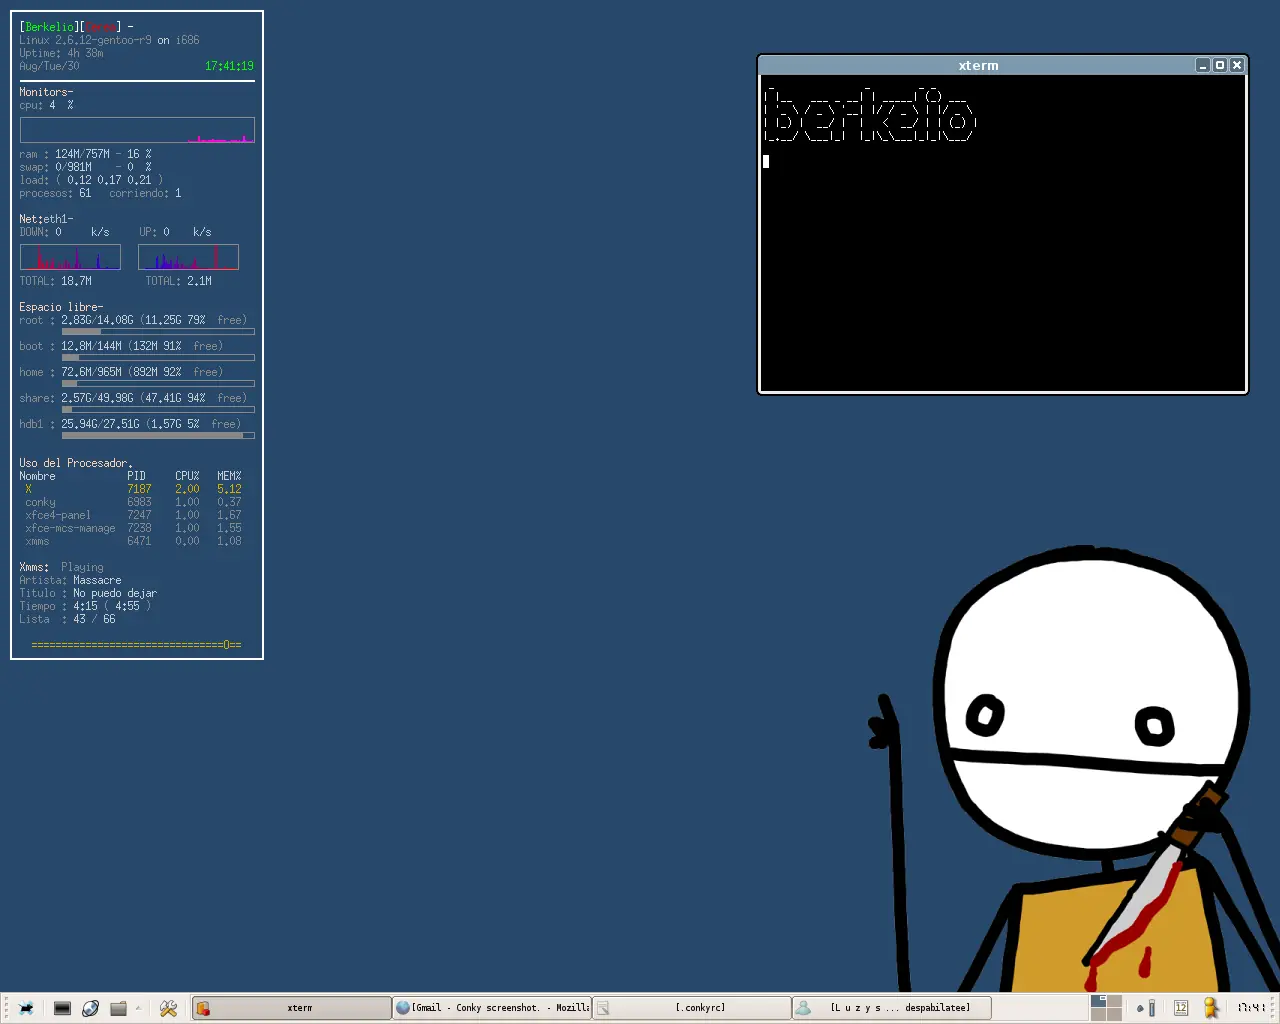Image resolution: width=1280 pixels, height=1024 pixels.
Task: Open the file manager folder launcher
Action: [x=118, y=1008]
